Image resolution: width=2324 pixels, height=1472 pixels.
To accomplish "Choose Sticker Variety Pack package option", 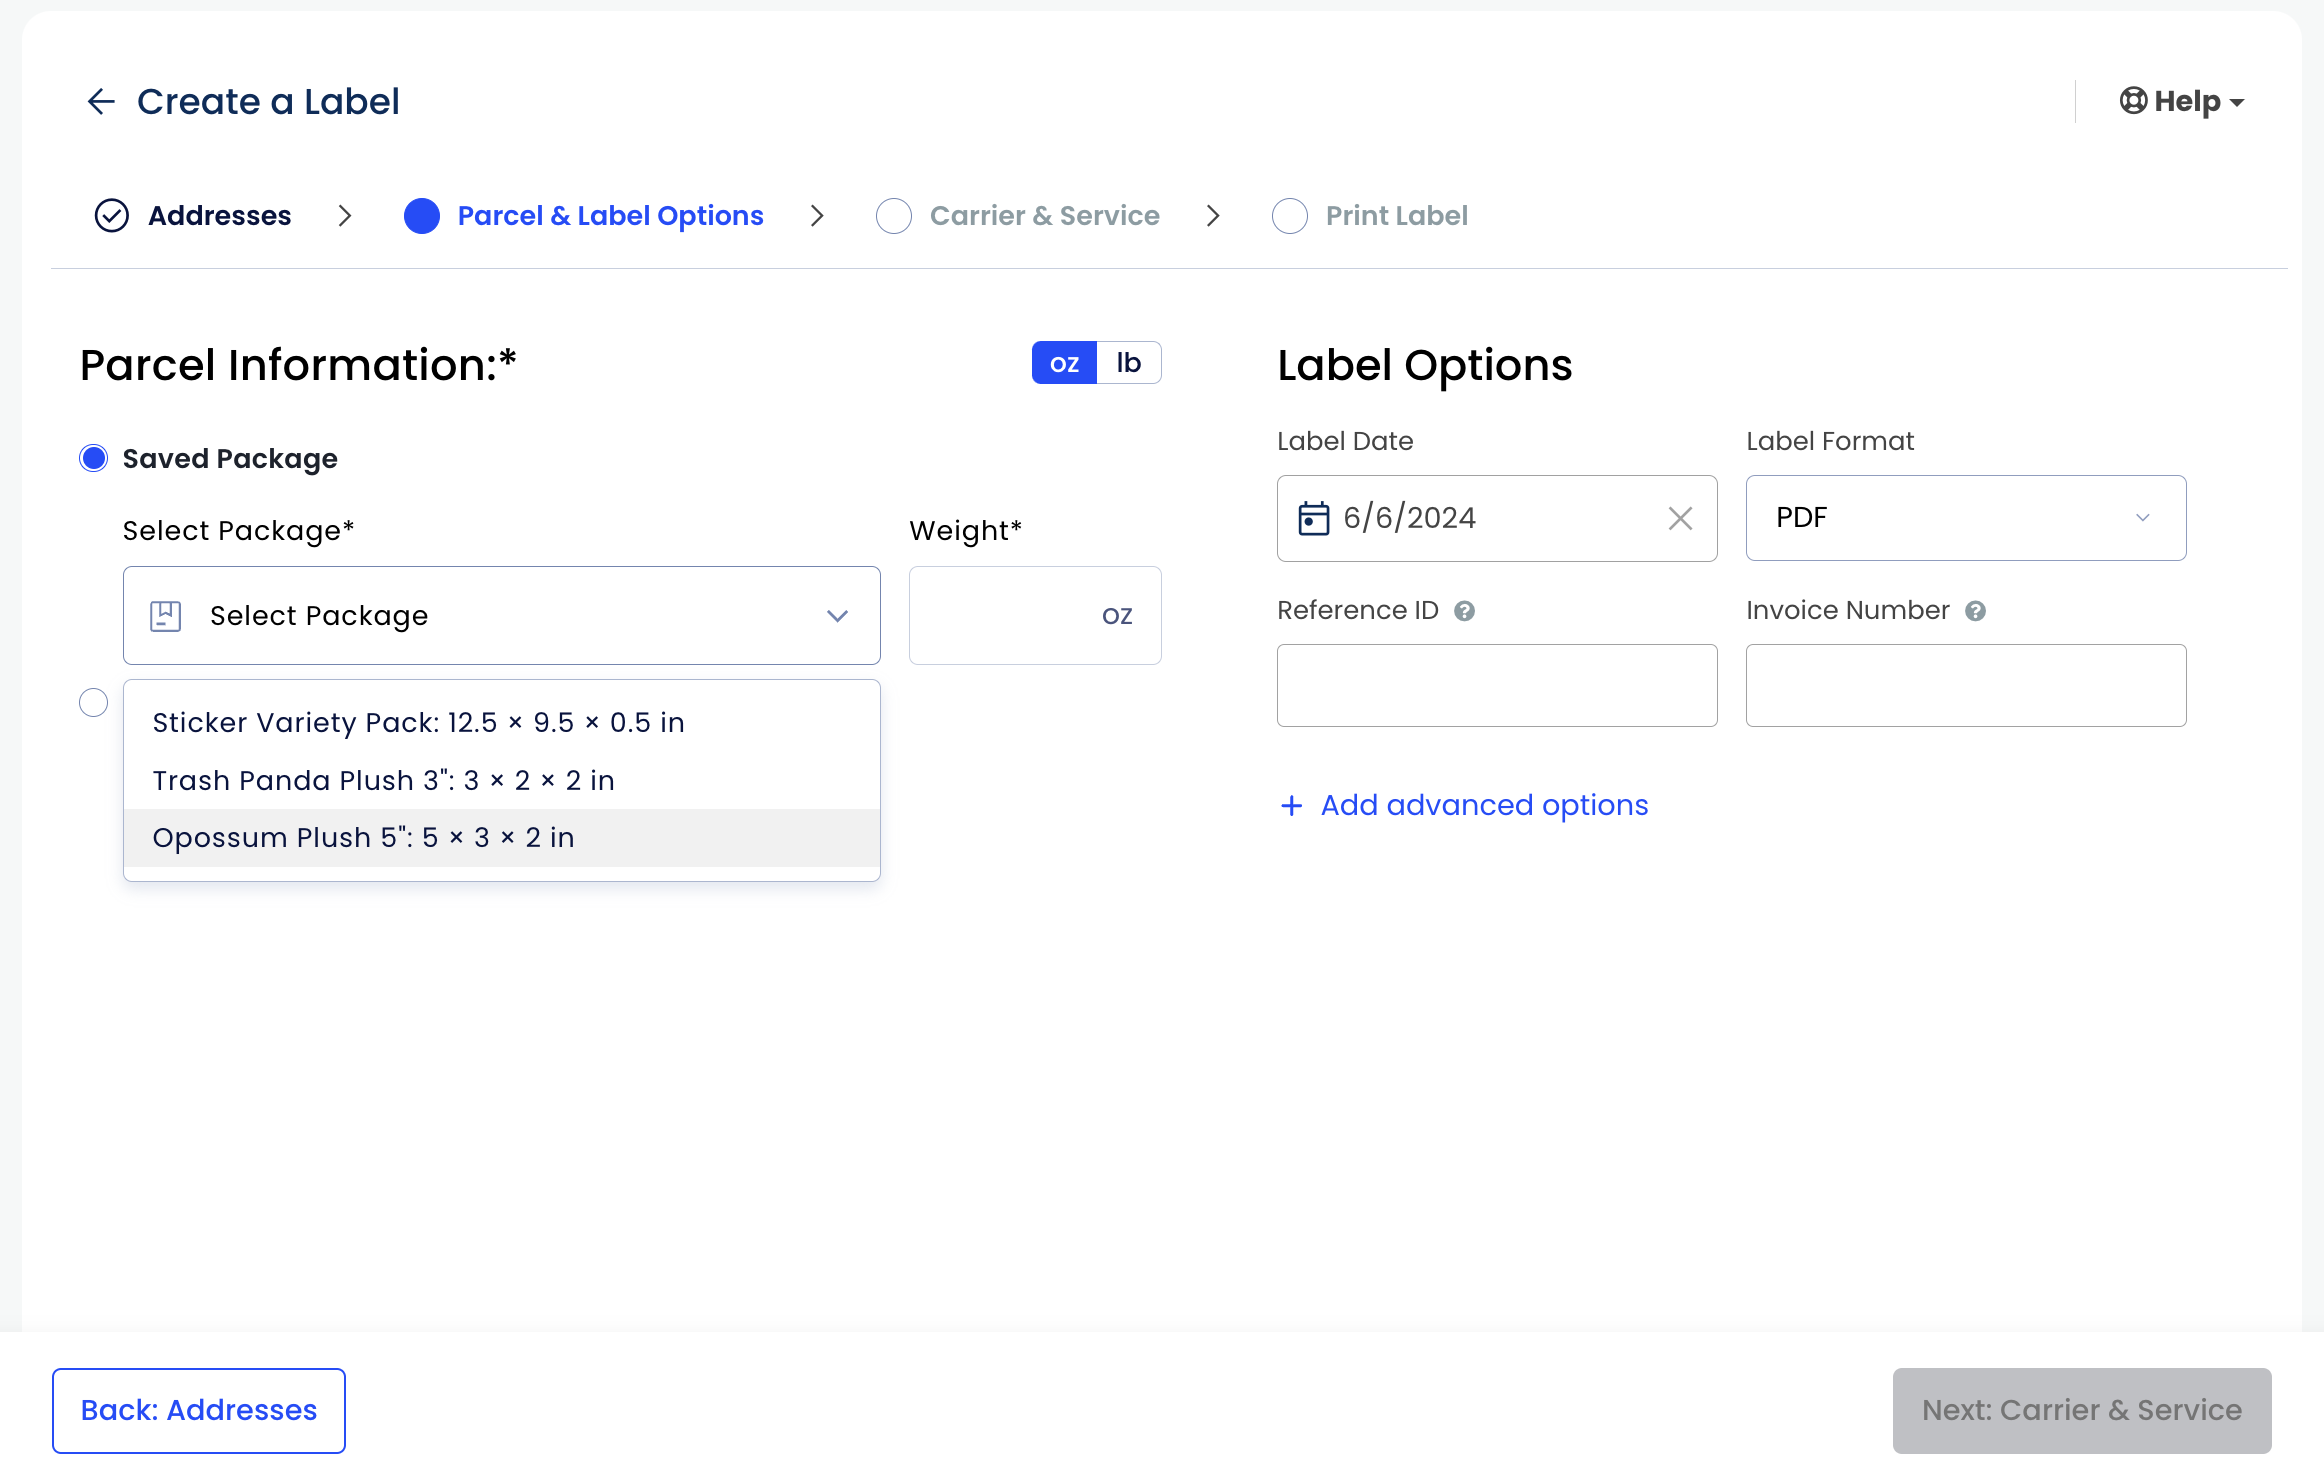I will tap(418, 723).
